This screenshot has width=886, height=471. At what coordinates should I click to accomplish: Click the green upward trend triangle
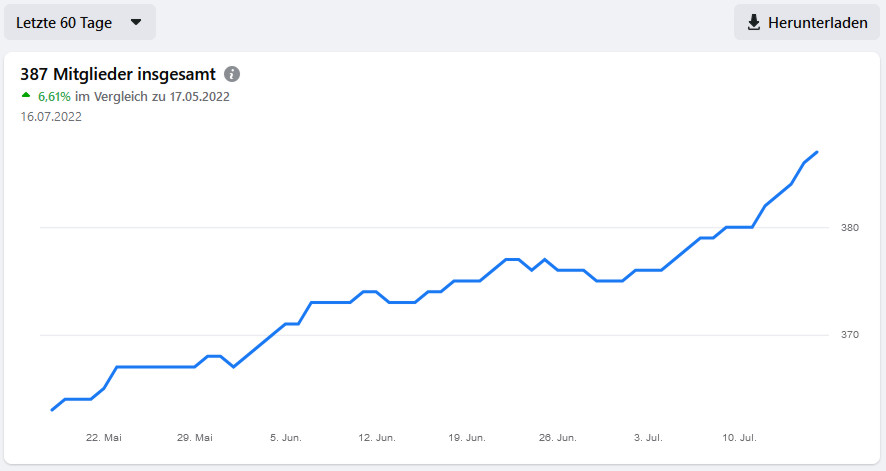pyautogui.click(x=26, y=96)
